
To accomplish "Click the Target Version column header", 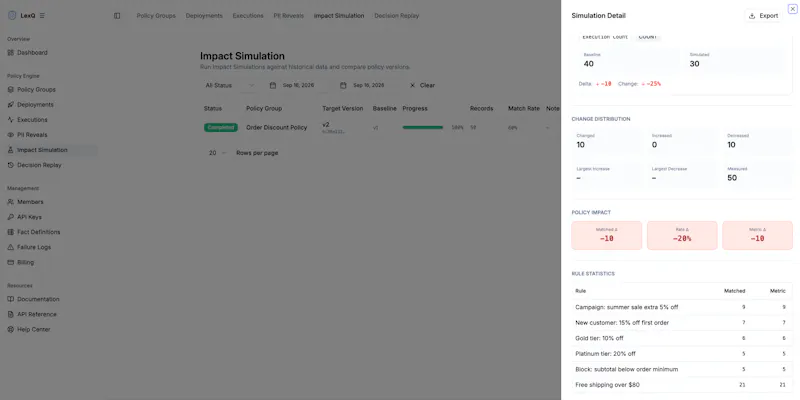I will (342, 109).
